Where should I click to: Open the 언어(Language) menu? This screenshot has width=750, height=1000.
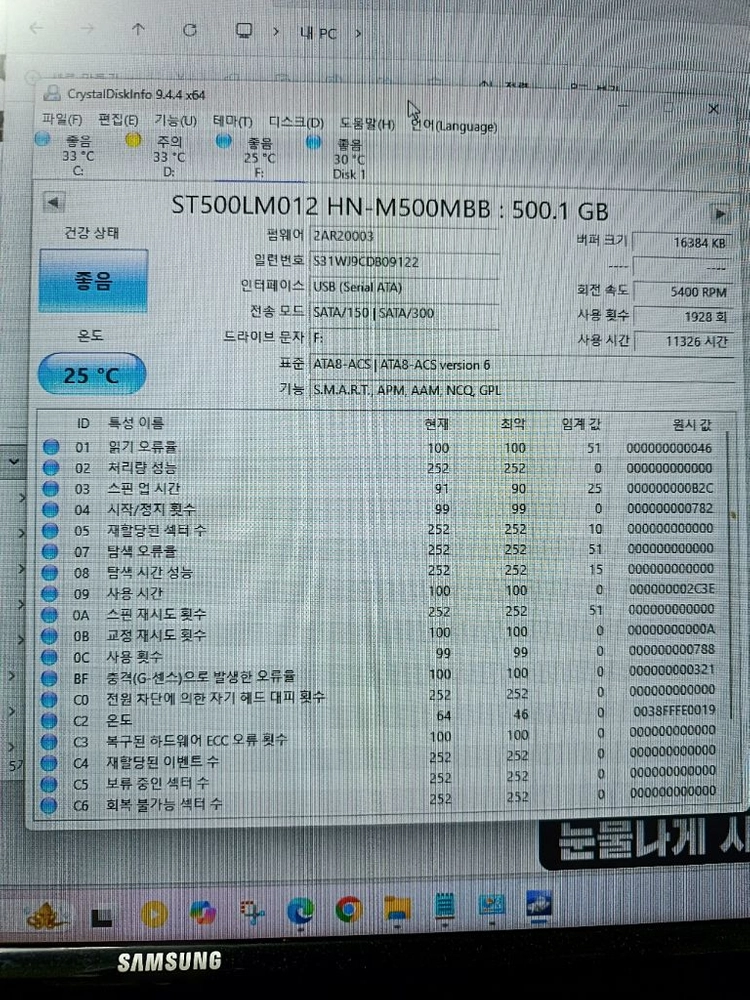click(x=453, y=126)
